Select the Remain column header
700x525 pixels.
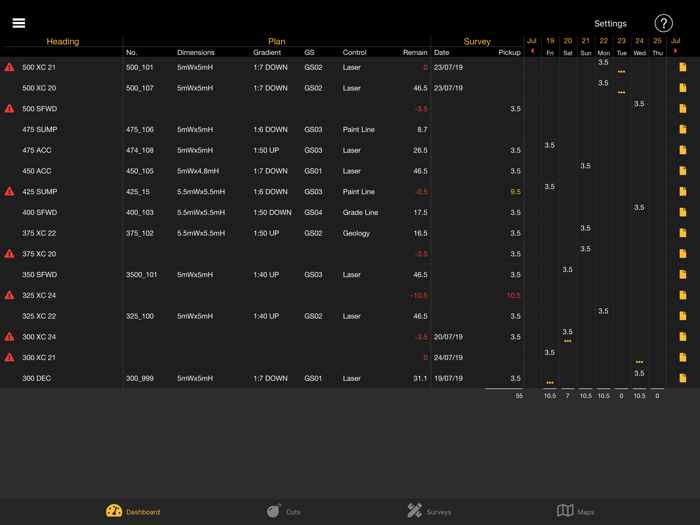[x=415, y=52]
